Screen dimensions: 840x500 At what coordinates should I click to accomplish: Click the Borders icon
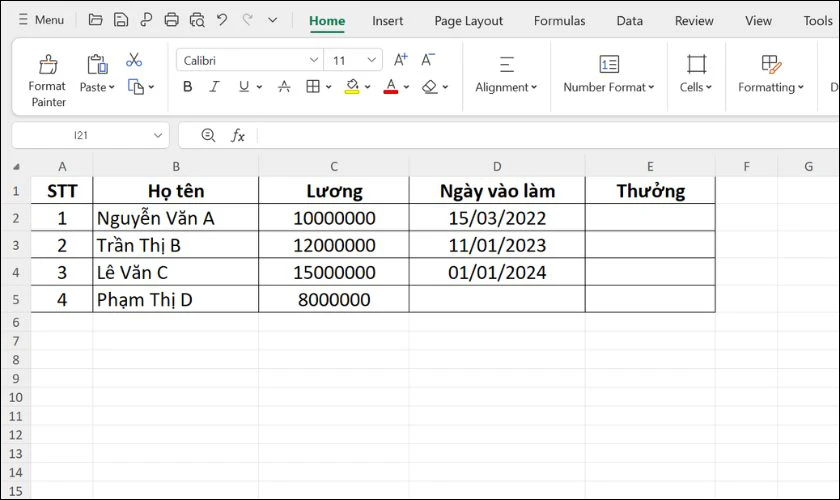pos(313,86)
